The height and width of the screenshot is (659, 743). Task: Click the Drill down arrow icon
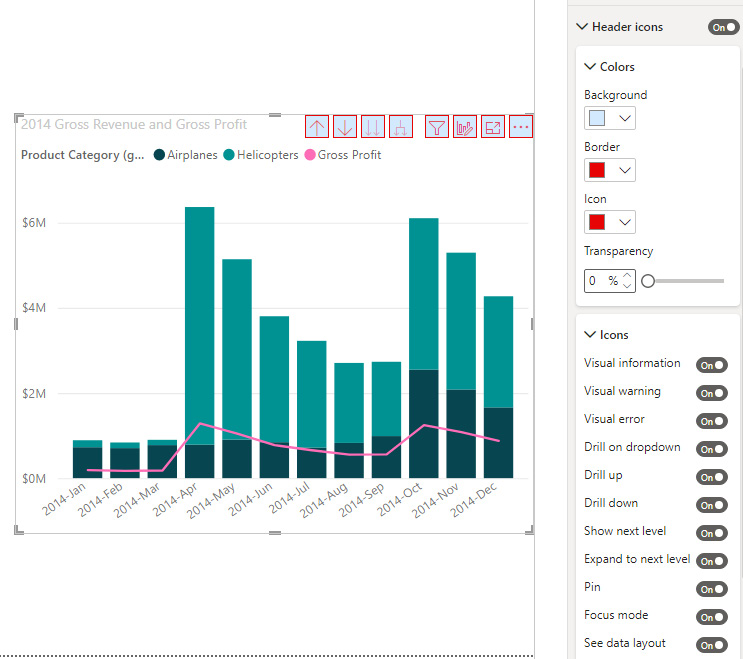345,127
